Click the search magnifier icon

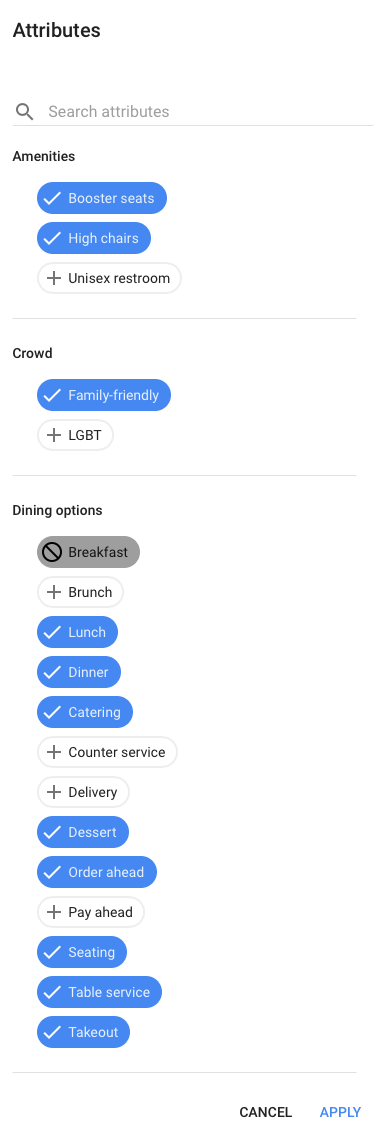point(24,111)
